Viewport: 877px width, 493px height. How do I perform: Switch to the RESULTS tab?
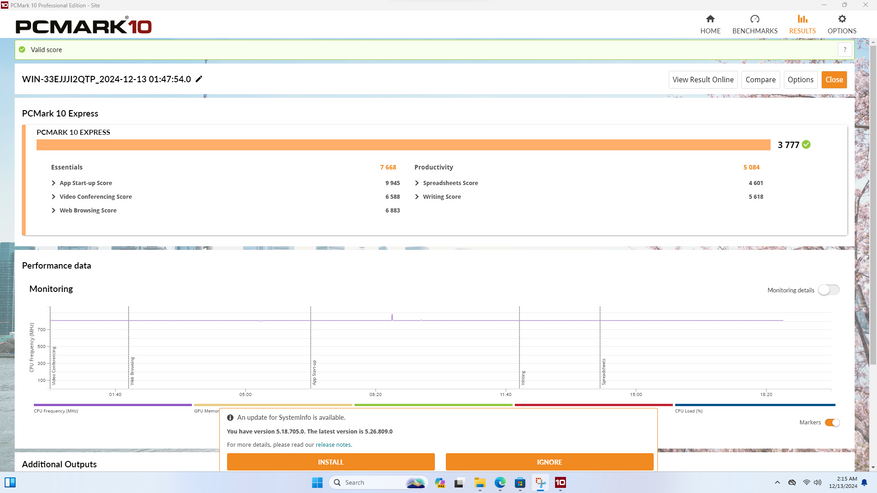point(802,24)
